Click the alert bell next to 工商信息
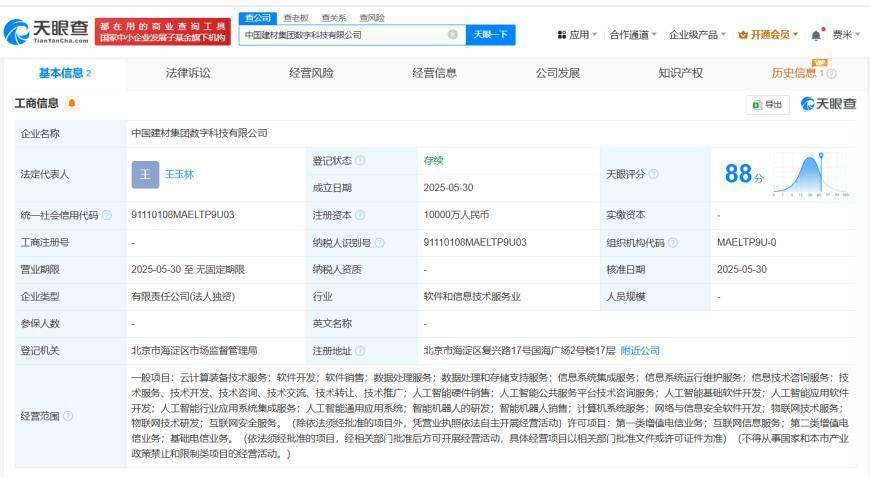 coord(72,103)
